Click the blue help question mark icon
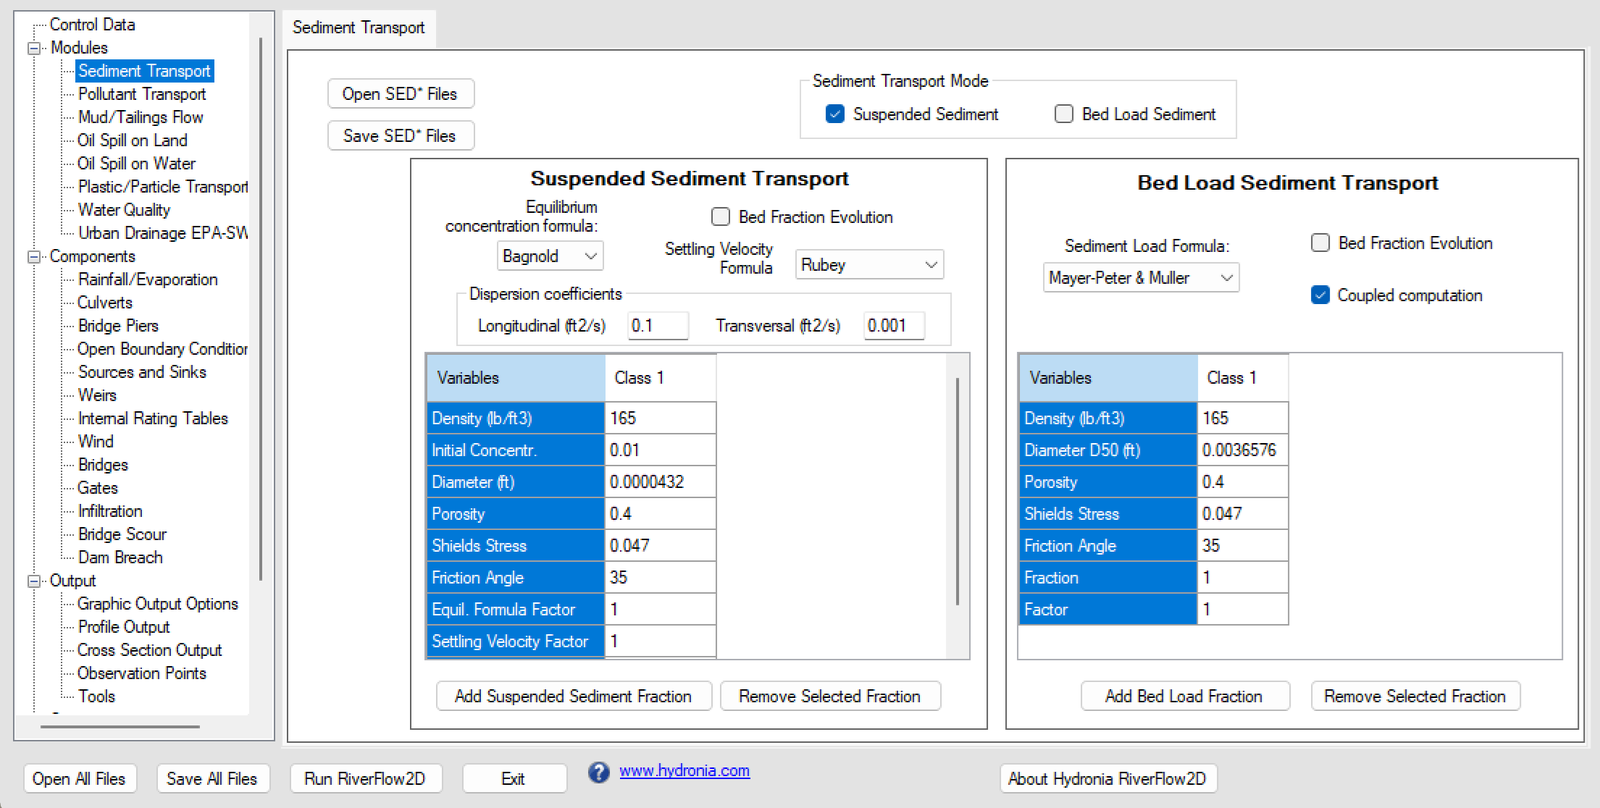This screenshot has width=1600, height=808. 598,772
